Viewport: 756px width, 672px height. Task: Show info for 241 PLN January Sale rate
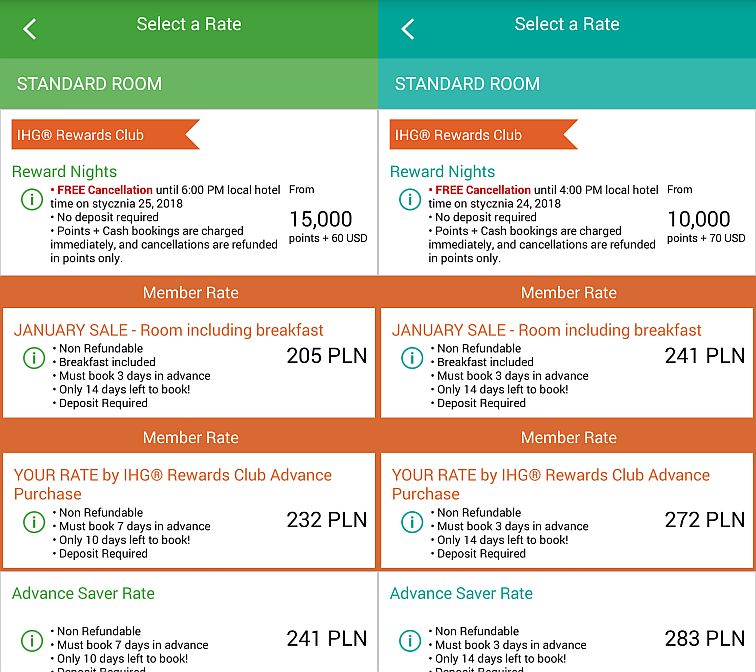412,358
